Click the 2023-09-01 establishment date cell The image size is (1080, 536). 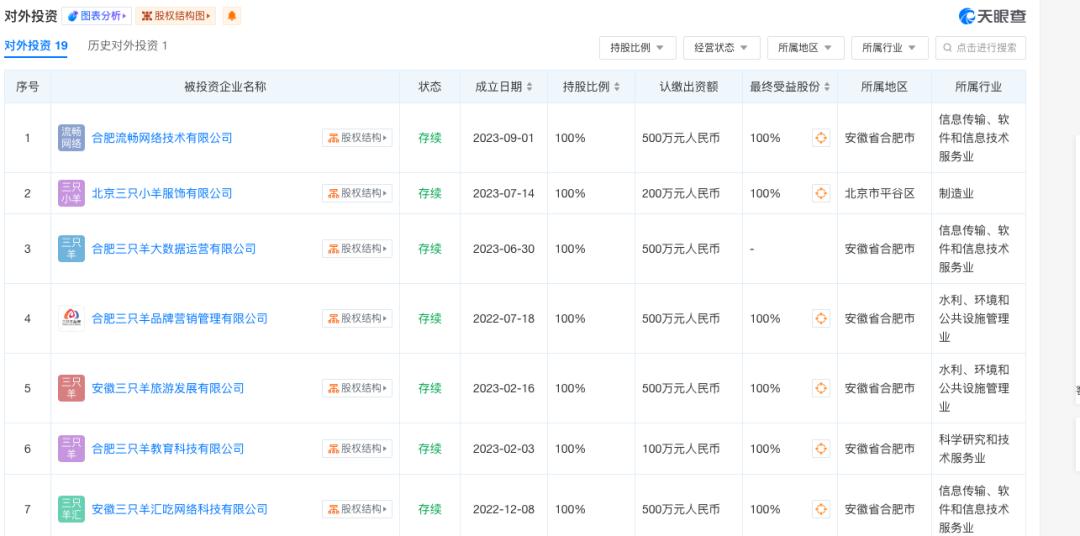(503, 138)
